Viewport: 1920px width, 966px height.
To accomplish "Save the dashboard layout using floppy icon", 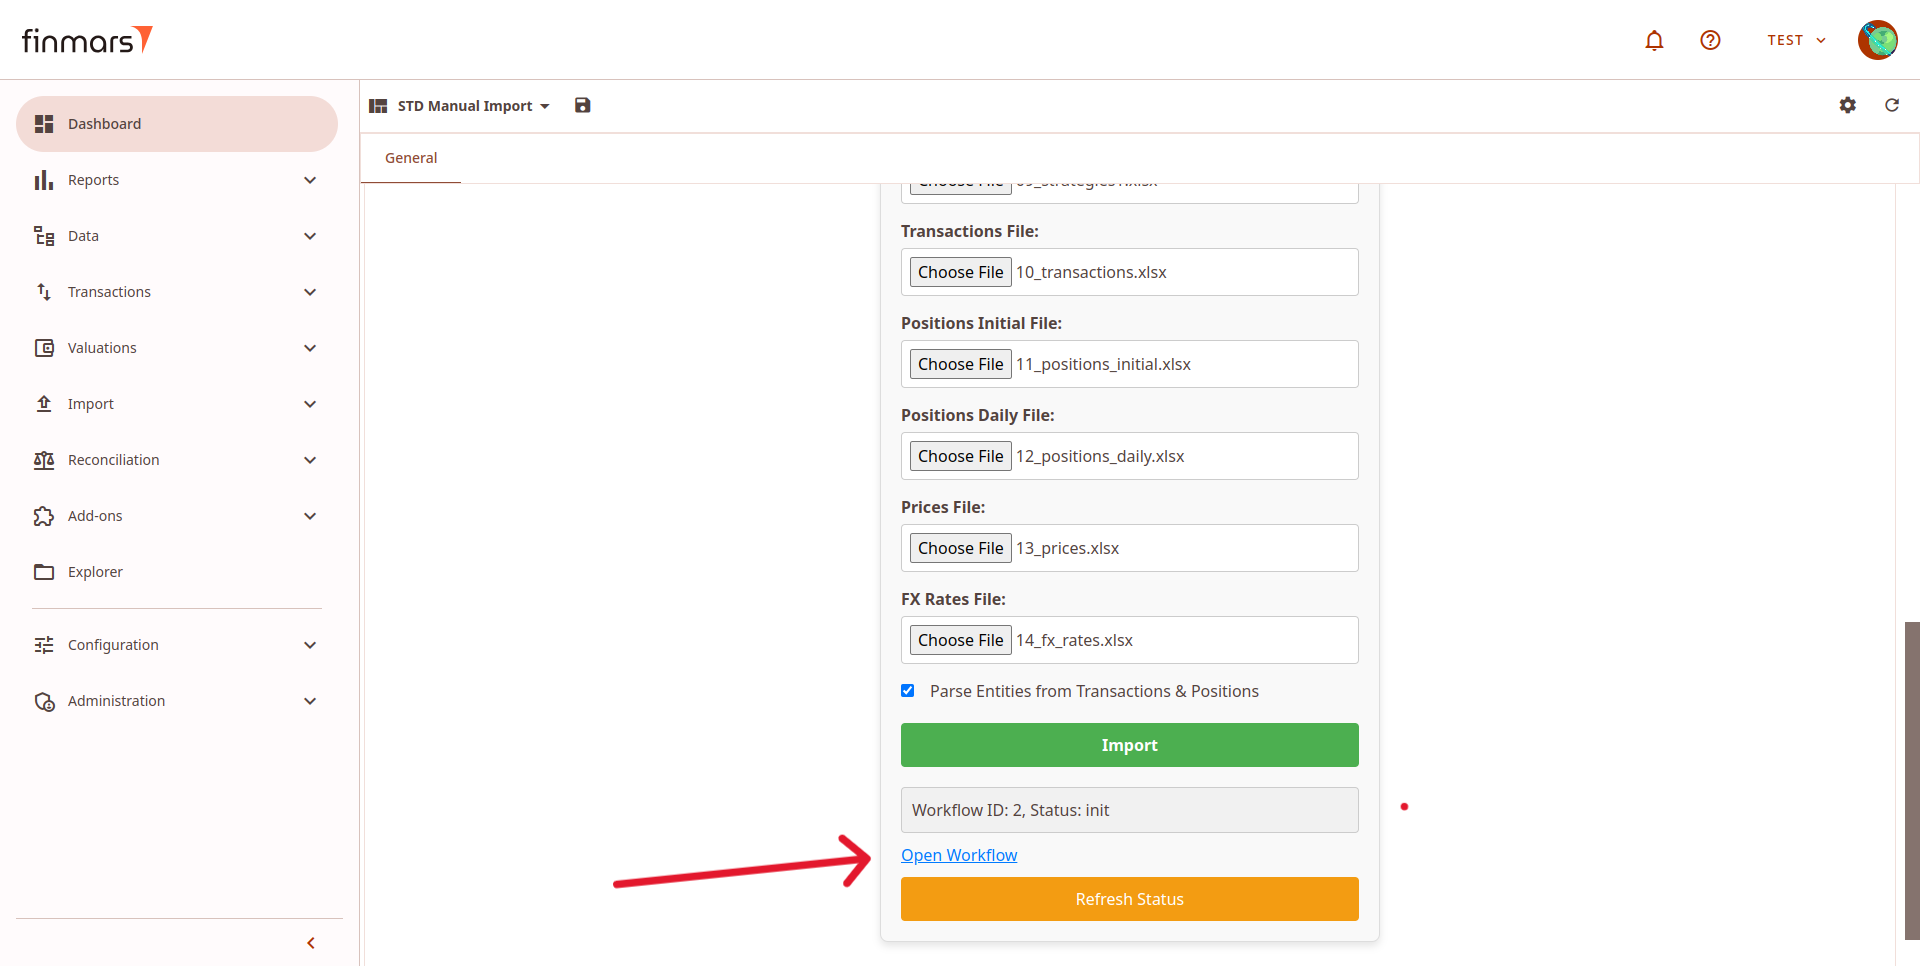I will coord(582,105).
